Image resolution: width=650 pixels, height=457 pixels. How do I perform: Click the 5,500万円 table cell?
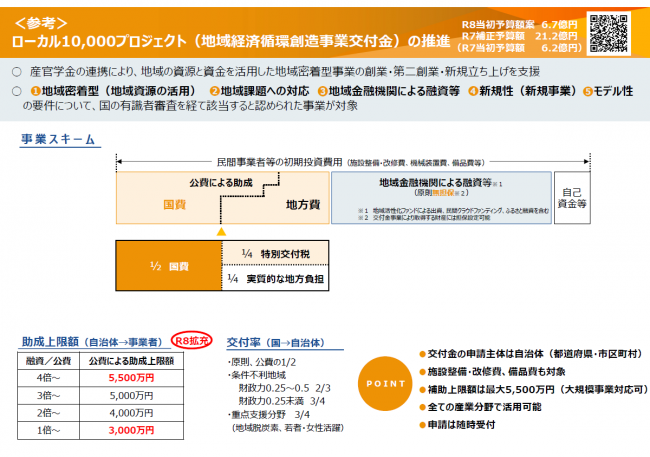click(x=131, y=378)
